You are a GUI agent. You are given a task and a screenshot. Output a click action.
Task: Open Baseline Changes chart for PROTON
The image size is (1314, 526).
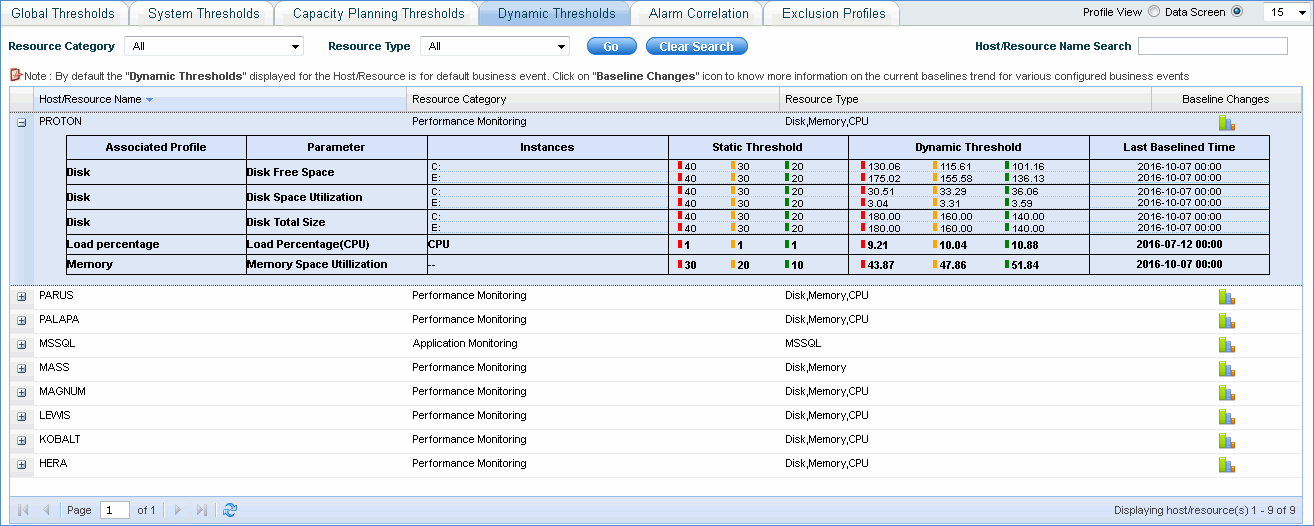(x=1226, y=123)
